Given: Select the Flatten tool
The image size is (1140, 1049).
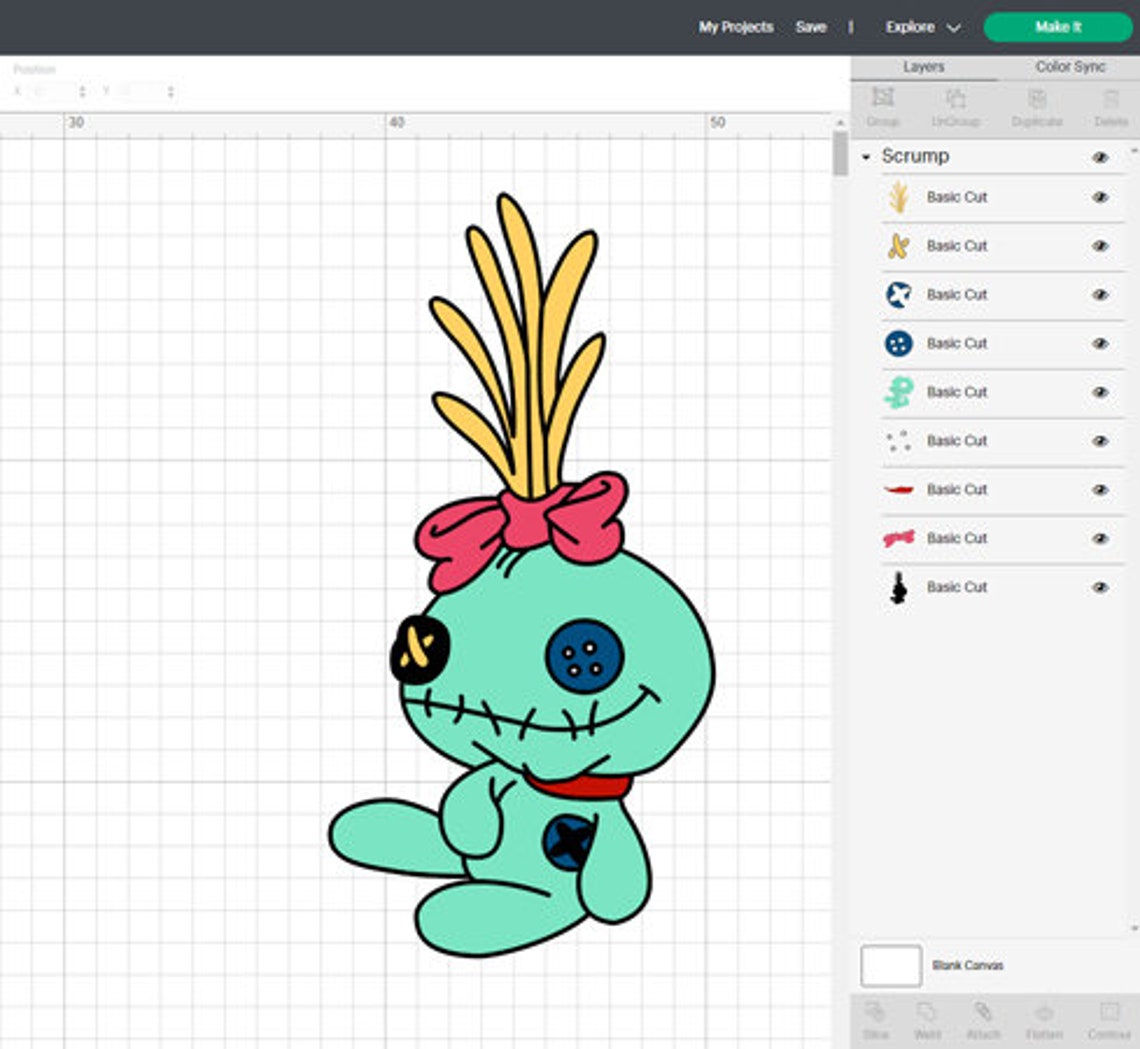Looking at the screenshot, I should (1044, 1011).
